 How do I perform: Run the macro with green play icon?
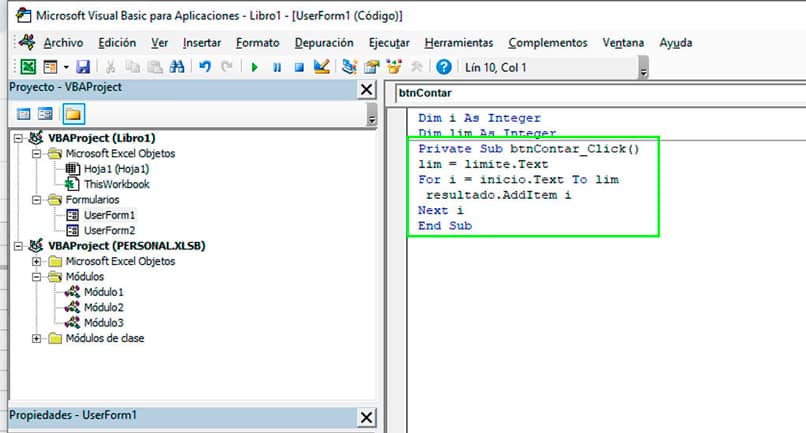click(x=254, y=67)
